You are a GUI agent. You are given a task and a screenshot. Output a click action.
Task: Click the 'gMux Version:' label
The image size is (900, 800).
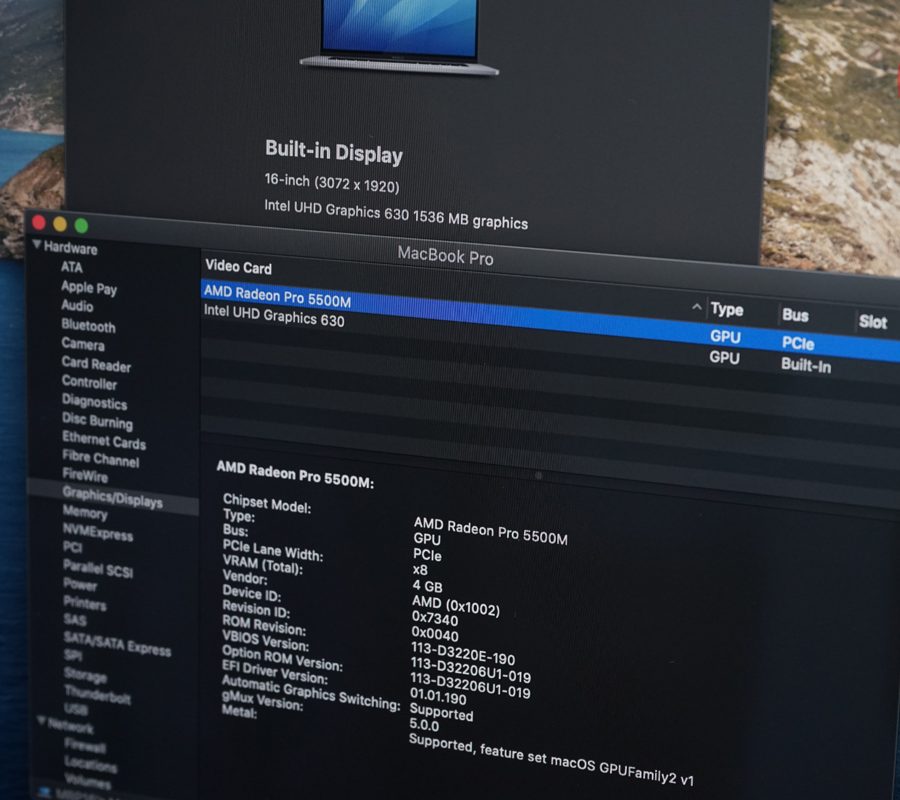click(x=262, y=701)
